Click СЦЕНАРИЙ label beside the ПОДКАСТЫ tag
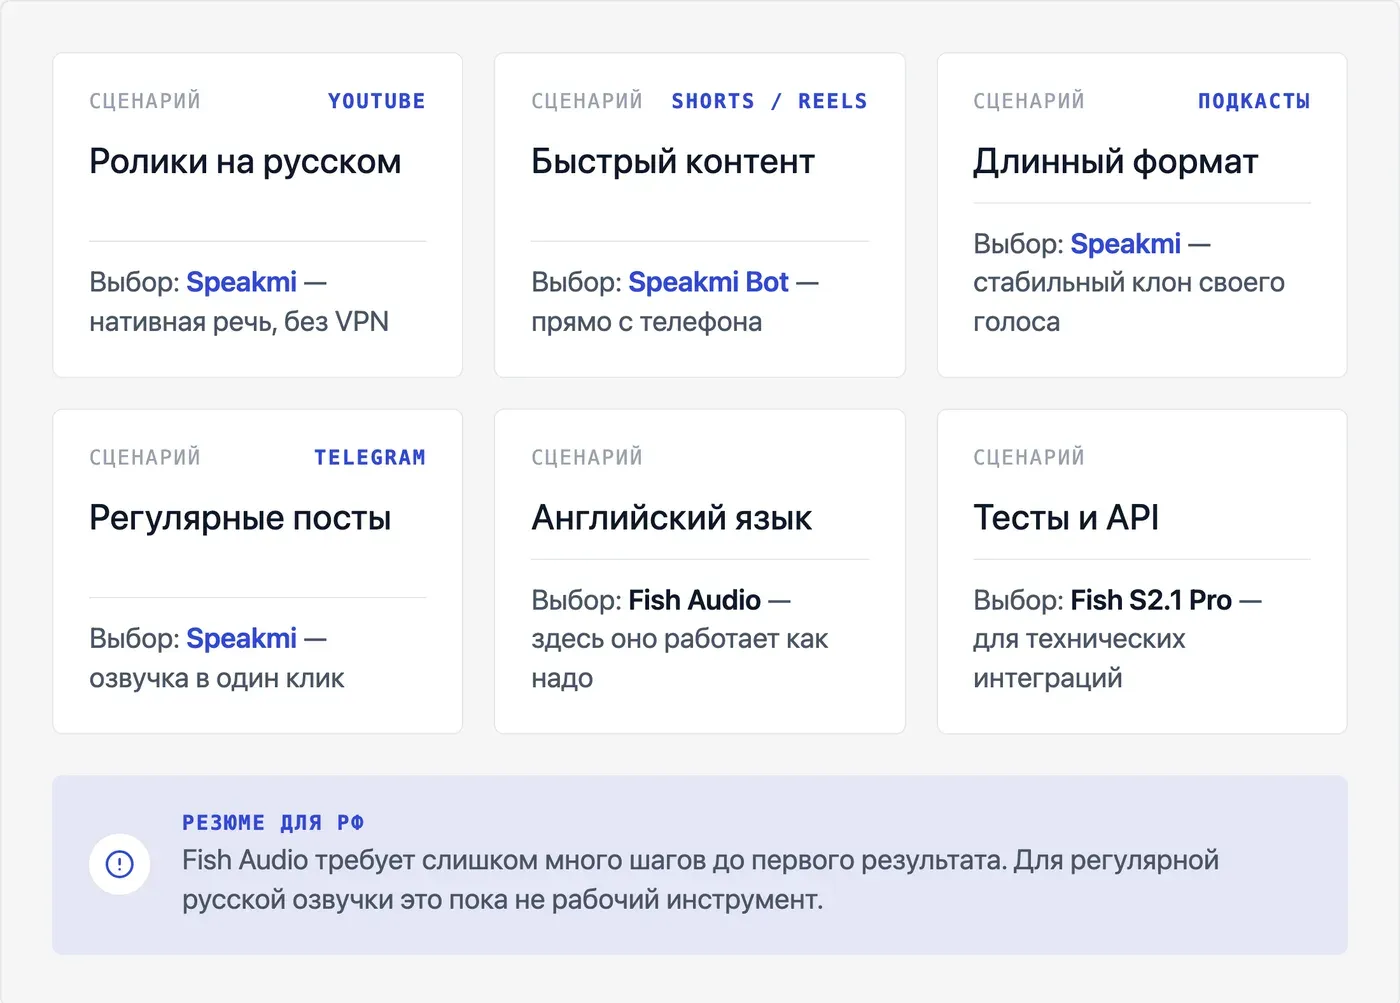This screenshot has height=1003, width=1400. pos(1029,101)
